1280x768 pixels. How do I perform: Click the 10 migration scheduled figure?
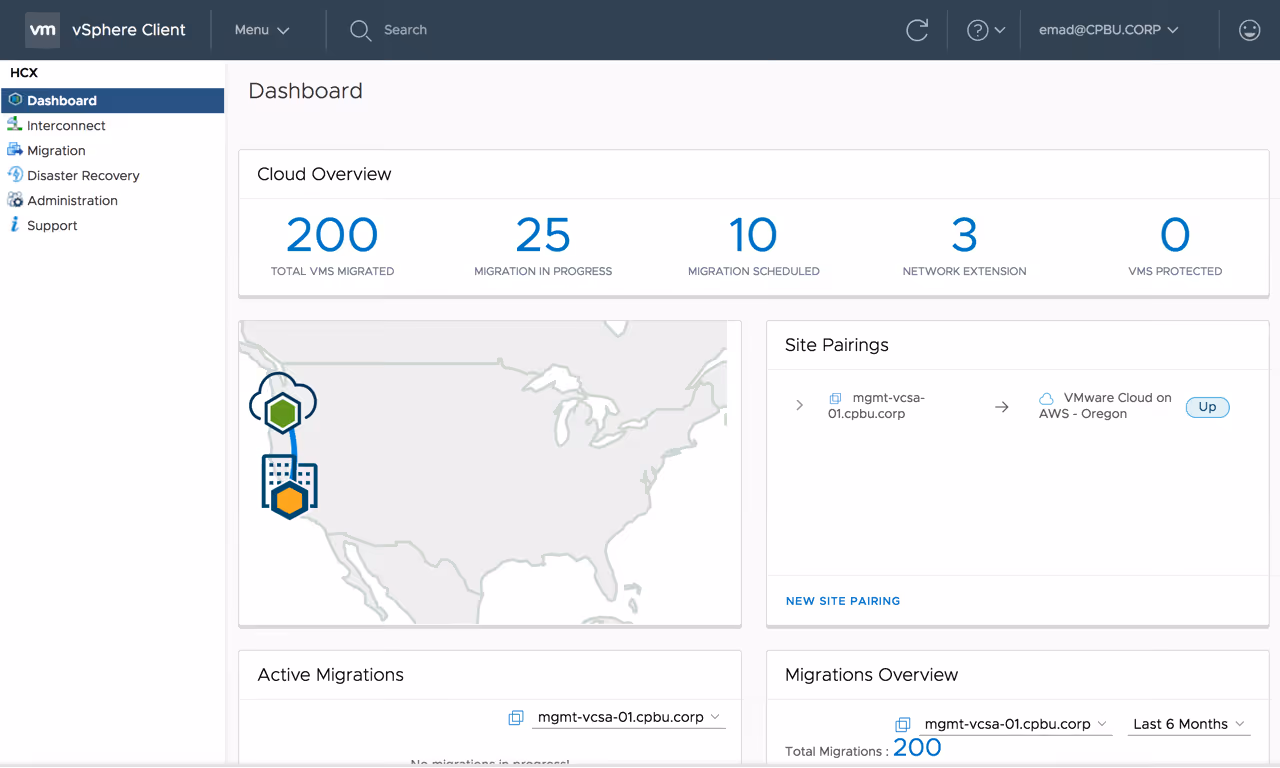753,236
